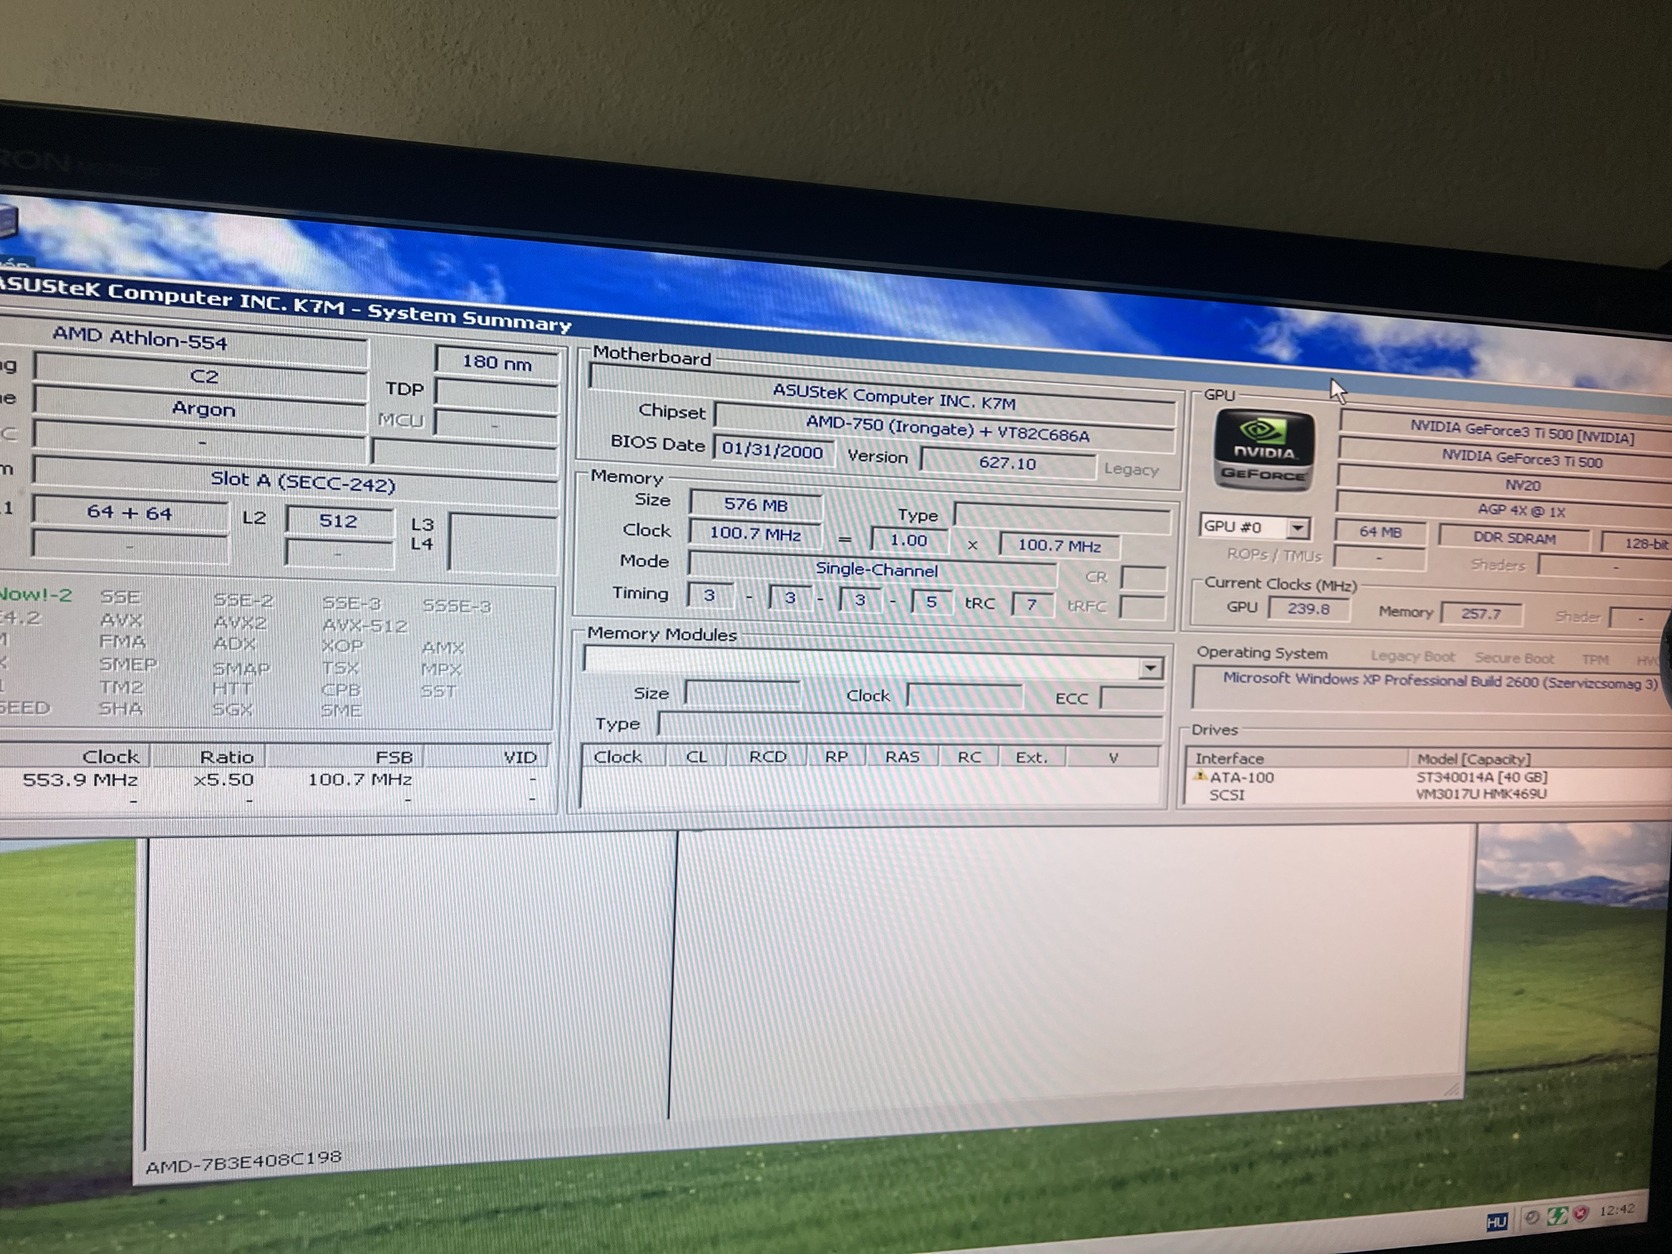Click the AVX-512 feature label

click(x=364, y=626)
